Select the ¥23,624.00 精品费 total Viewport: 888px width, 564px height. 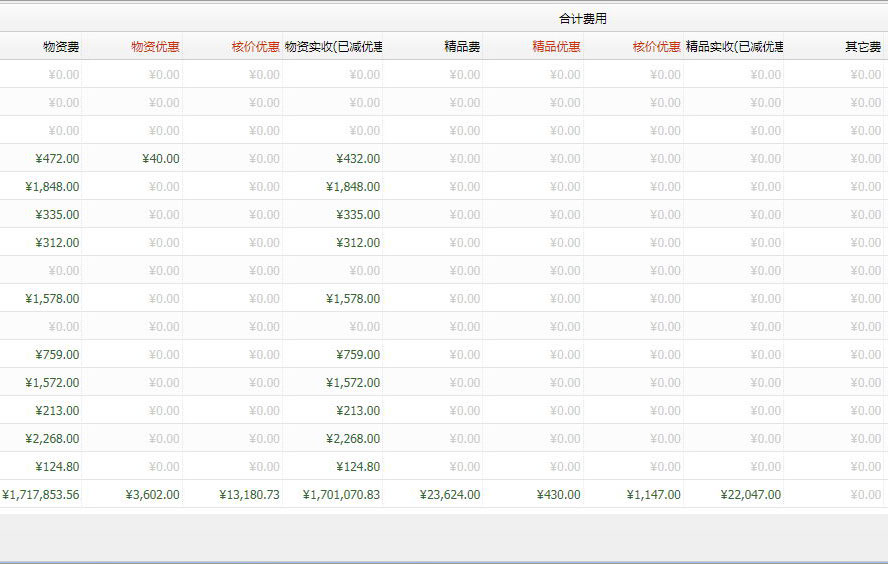tap(450, 495)
